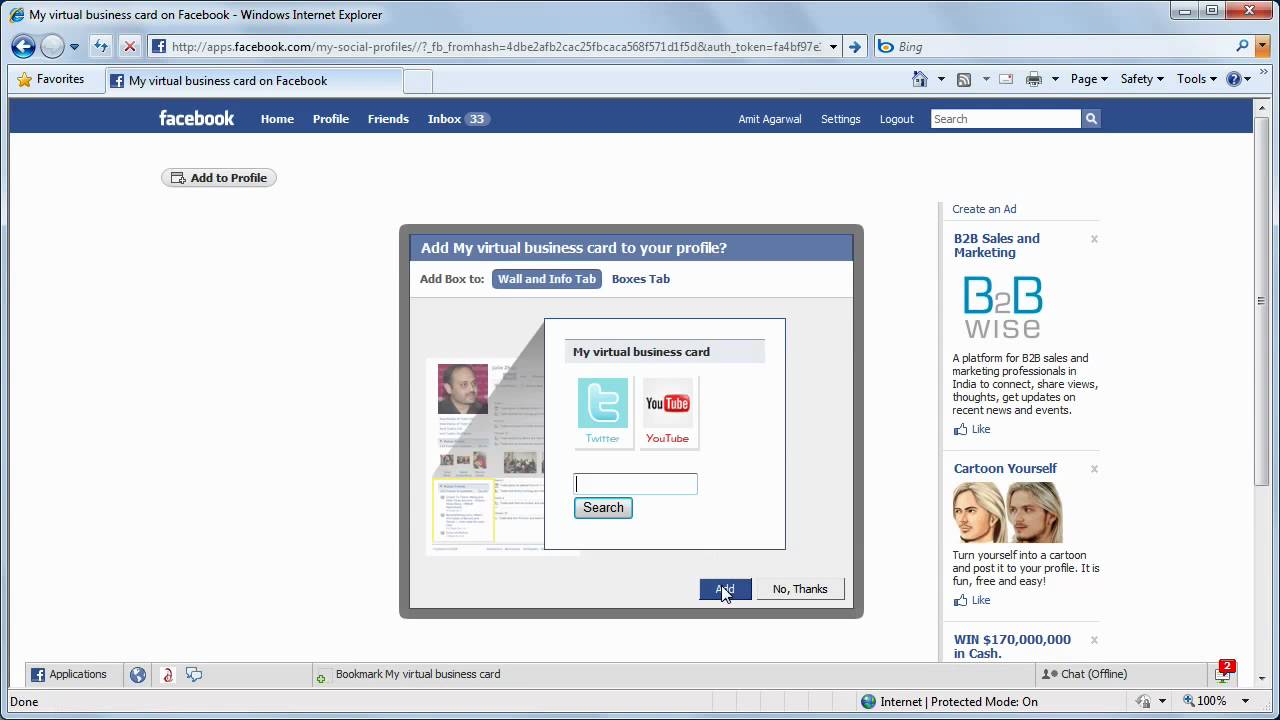The image size is (1280, 720).
Task: Open Inbox with 33 messages
Action: tap(458, 119)
